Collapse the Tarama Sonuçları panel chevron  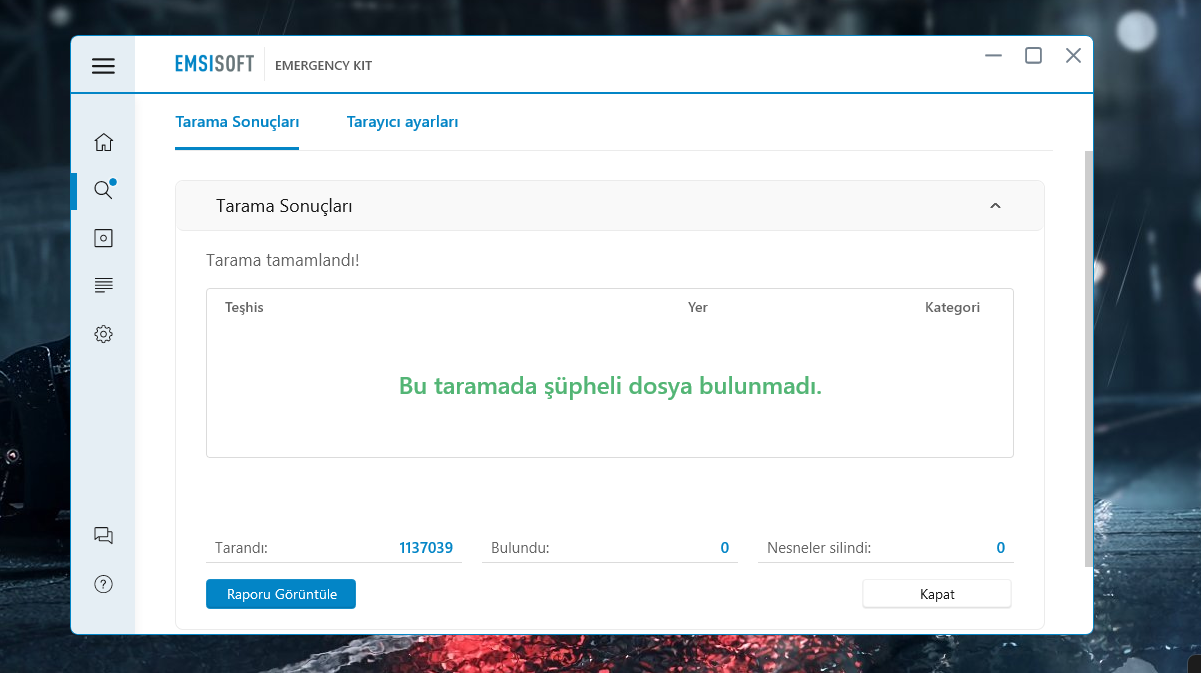[995, 206]
